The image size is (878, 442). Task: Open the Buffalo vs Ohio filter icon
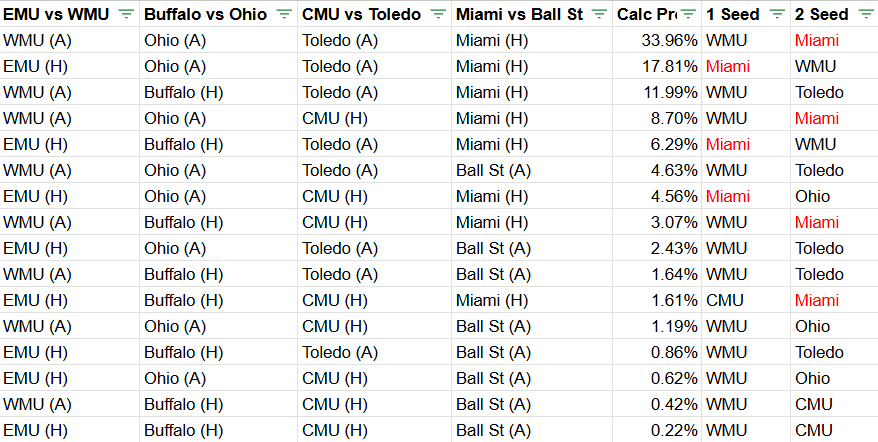point(284,14)
